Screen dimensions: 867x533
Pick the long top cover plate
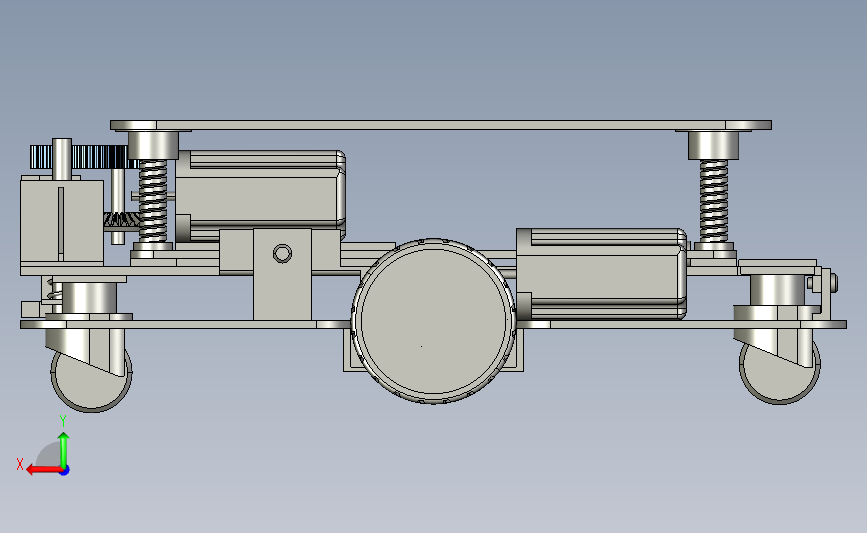tap(441, 126)
